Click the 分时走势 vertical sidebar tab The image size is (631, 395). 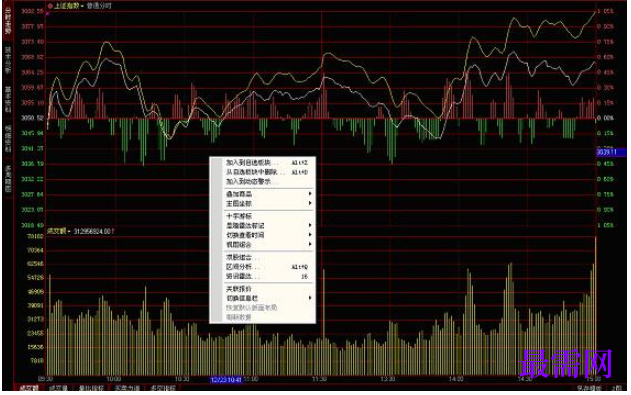coord(8,21)
